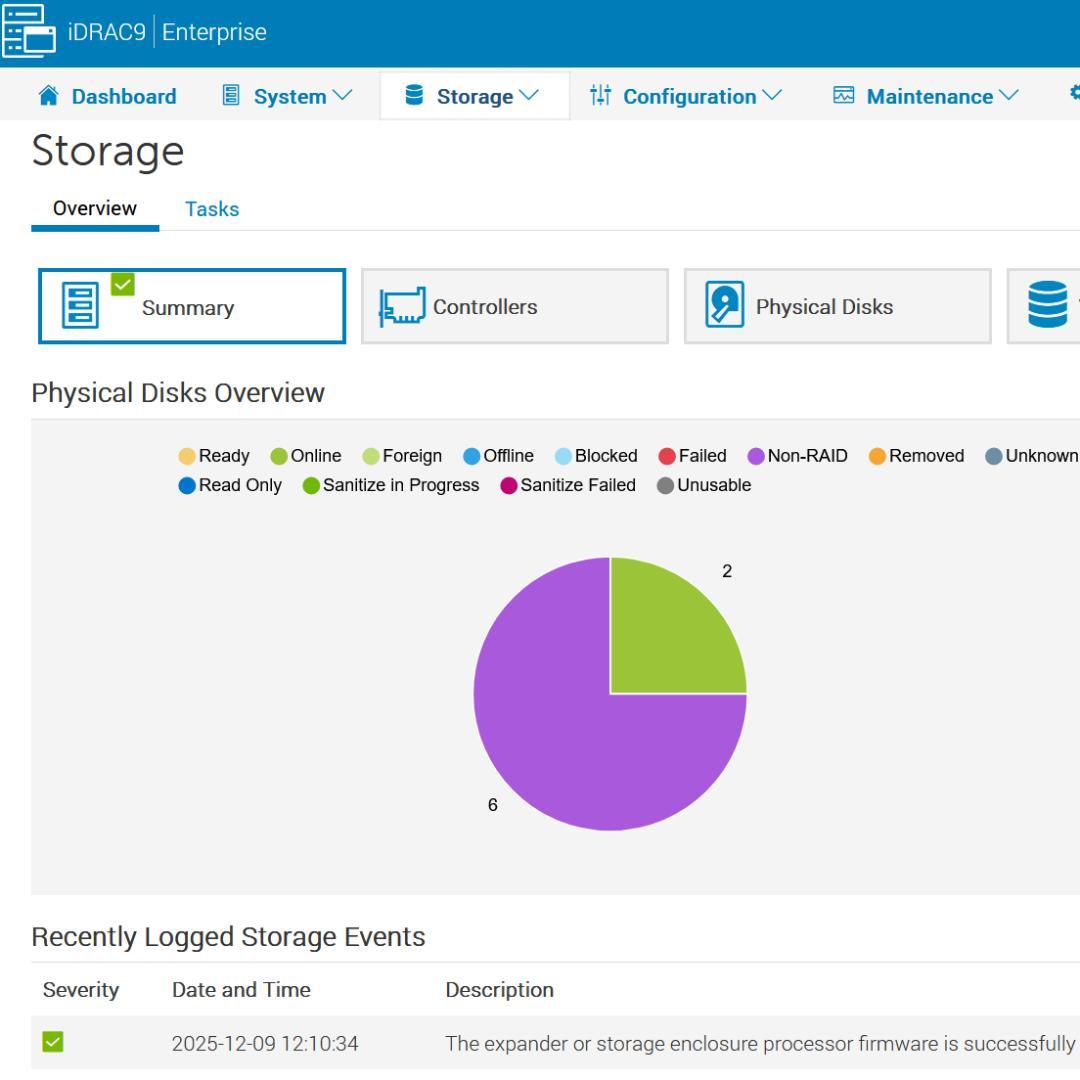Open the Summary panel icon
1080x1080 pixels.
coord(81,306)
